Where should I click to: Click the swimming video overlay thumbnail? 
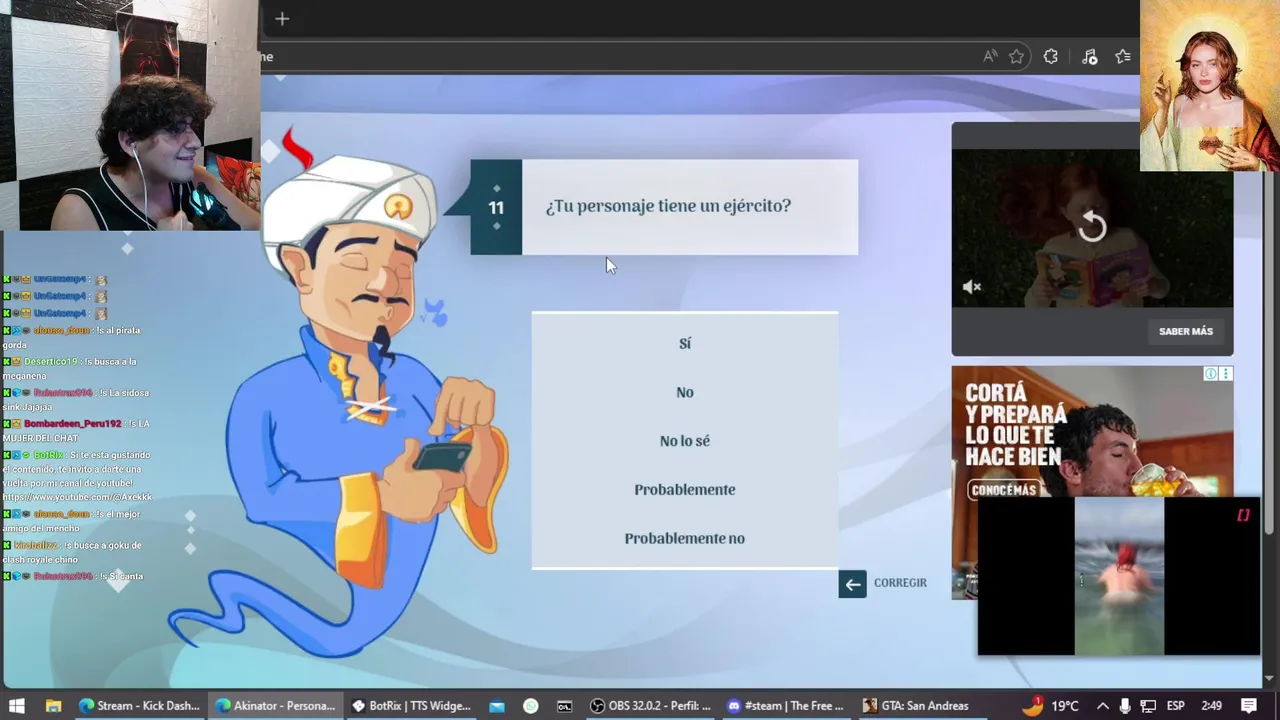click(1119, 576)
